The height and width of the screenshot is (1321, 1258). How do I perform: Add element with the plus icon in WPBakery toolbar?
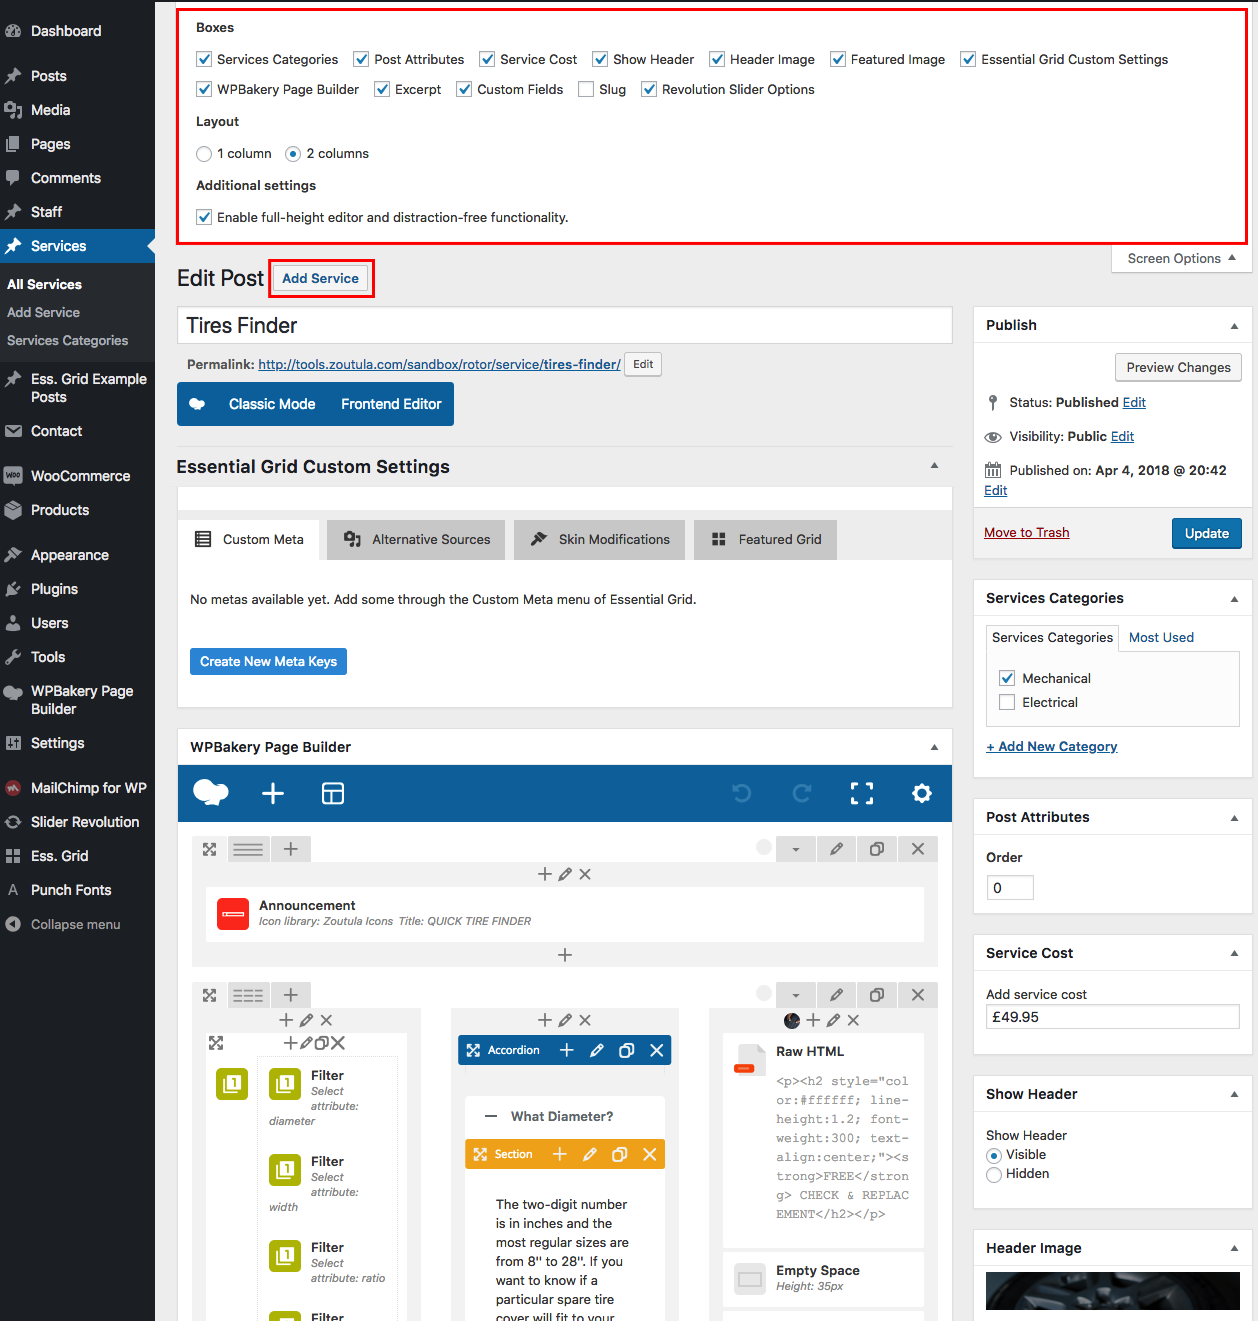[273, 793]
